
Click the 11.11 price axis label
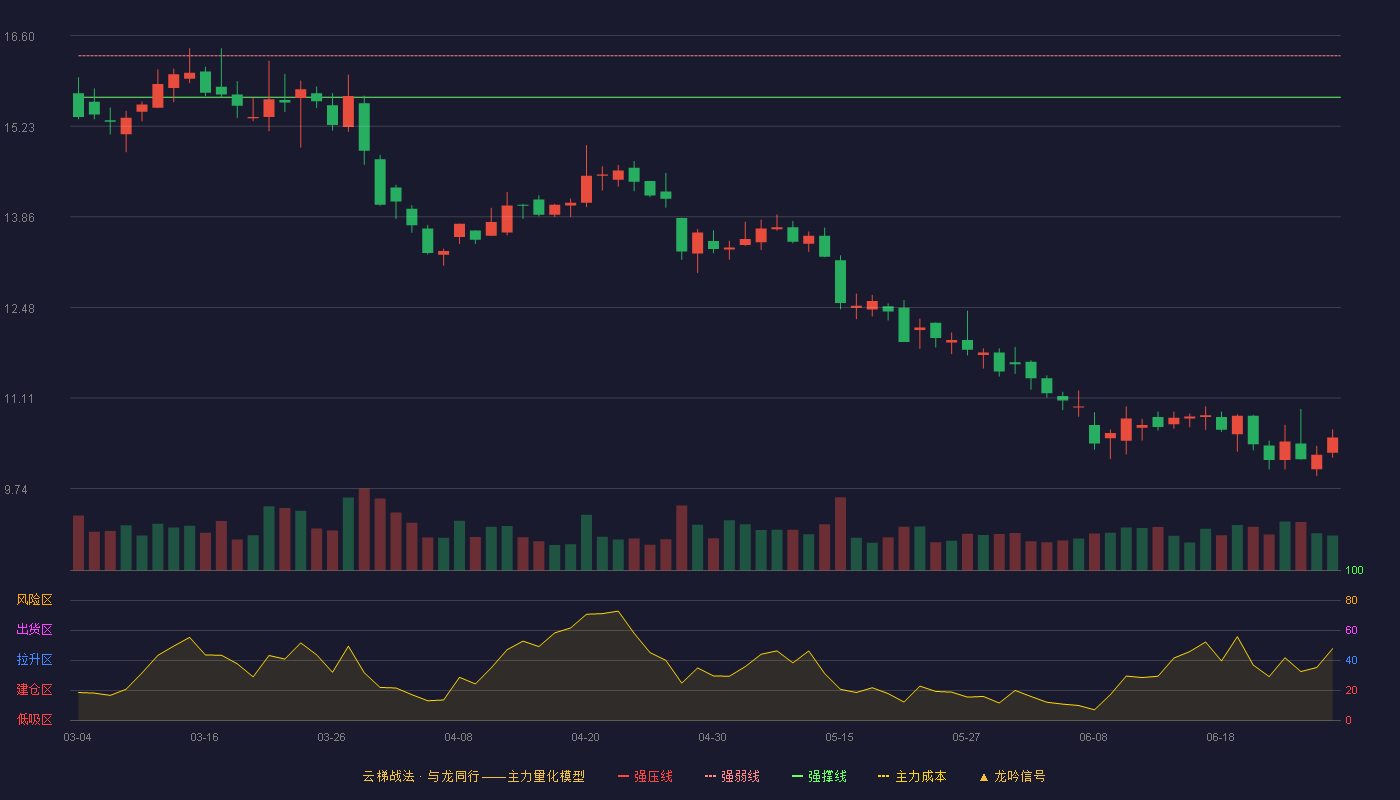[x=19, y=399]
